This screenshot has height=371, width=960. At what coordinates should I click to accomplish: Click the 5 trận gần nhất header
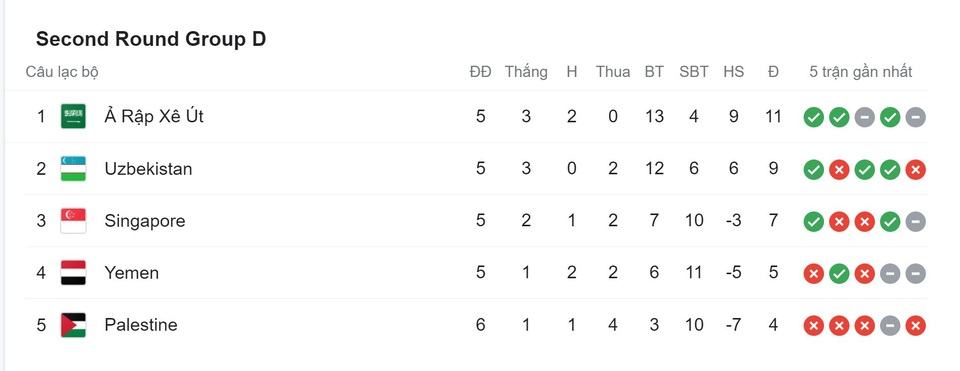pos(860,72)
